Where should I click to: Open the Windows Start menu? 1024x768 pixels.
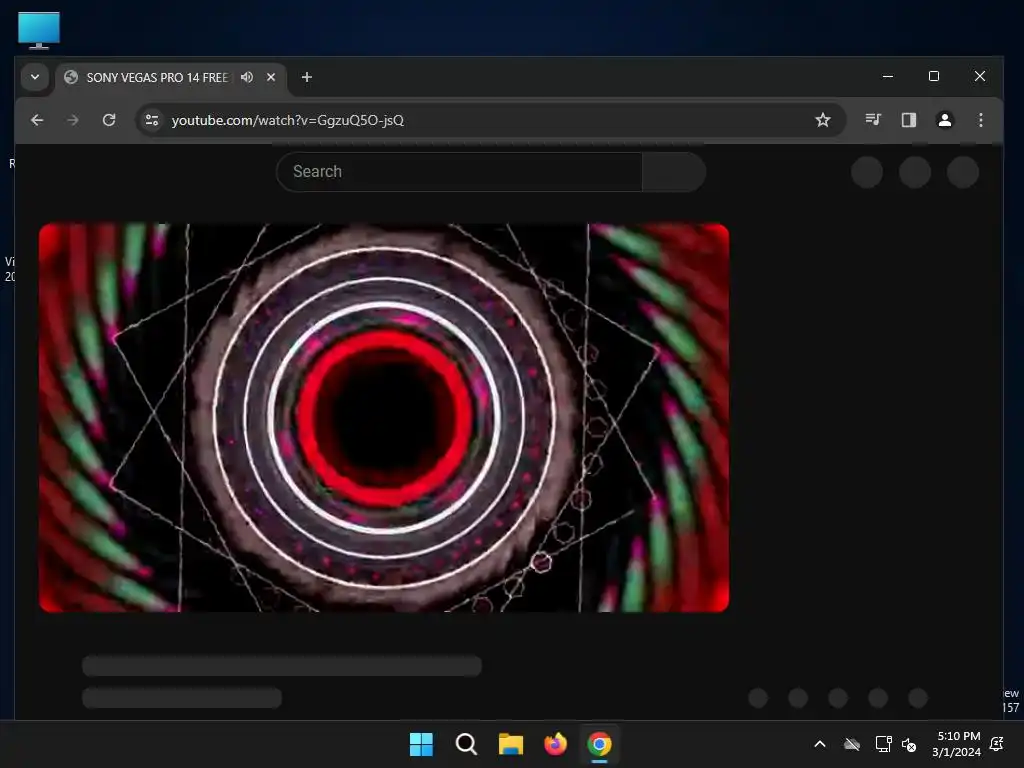[x=421, y=744]
